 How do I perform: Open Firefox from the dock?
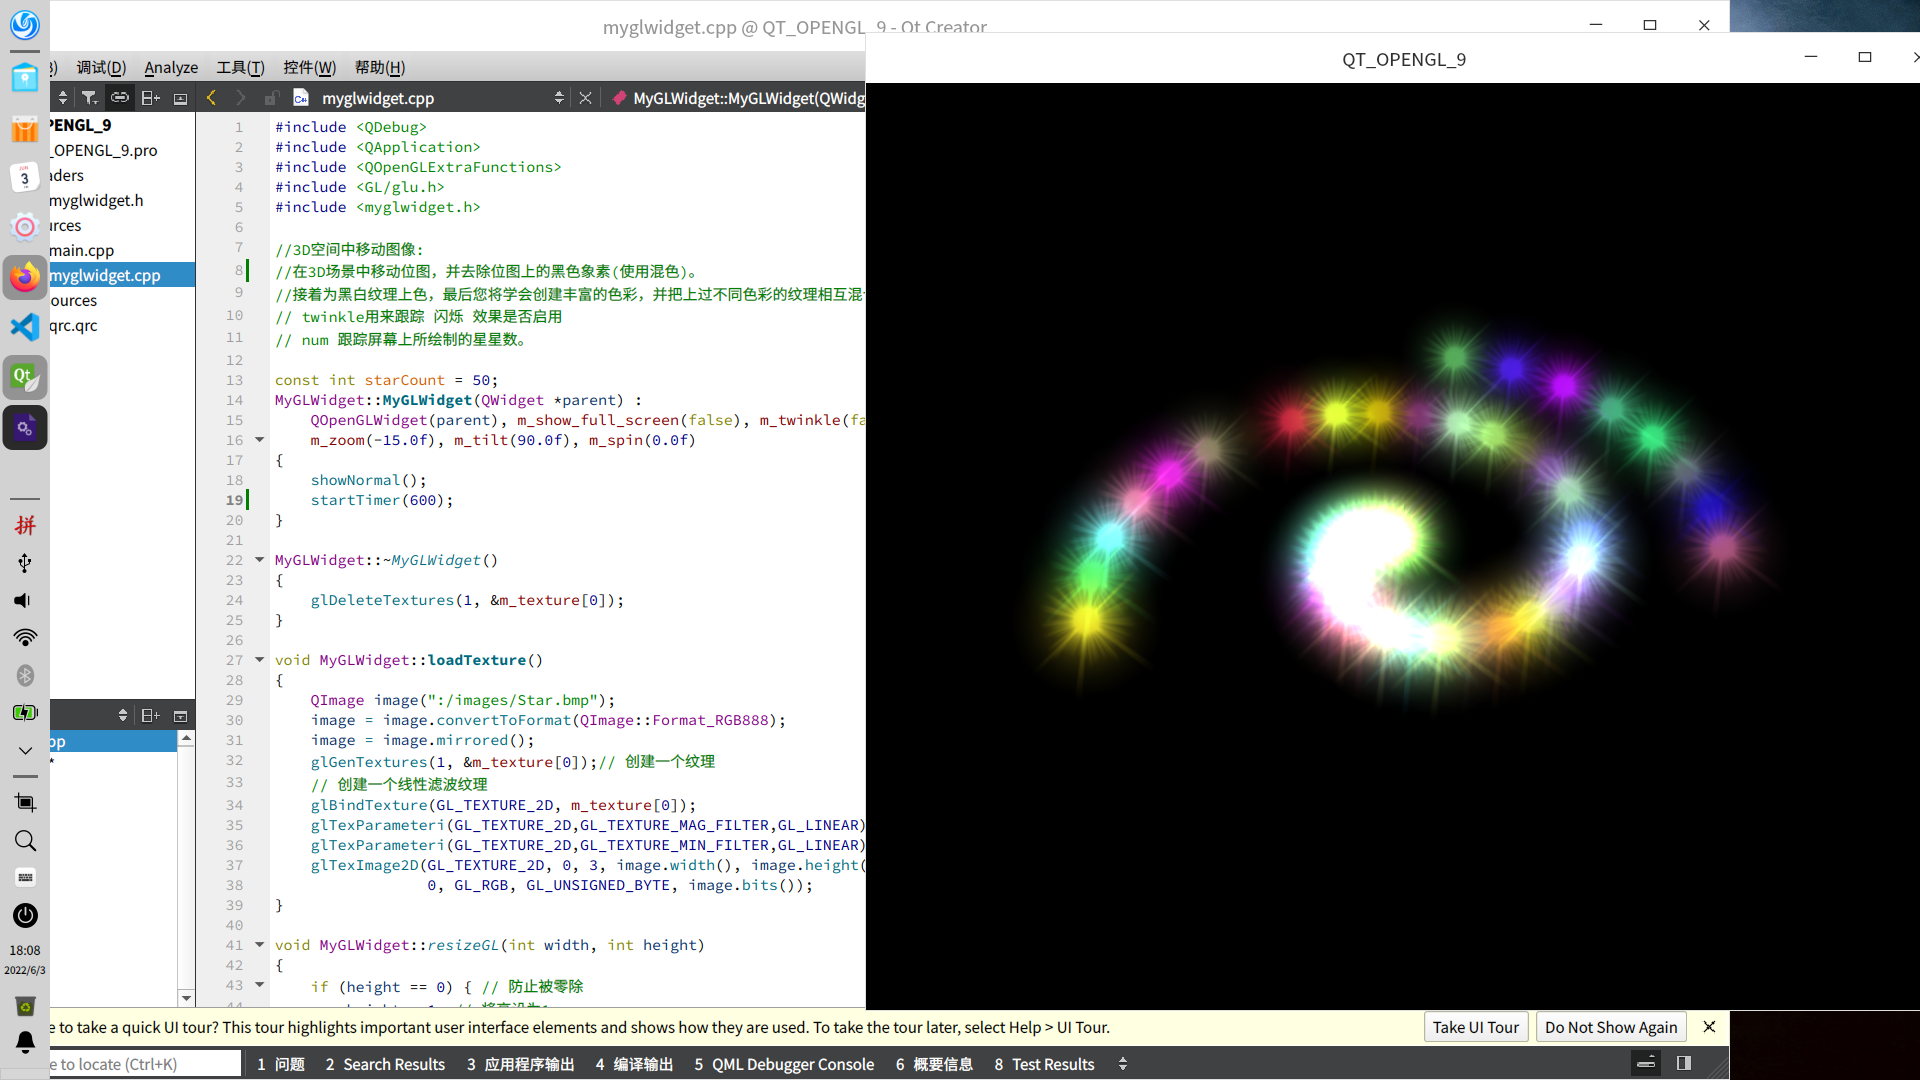25,277
